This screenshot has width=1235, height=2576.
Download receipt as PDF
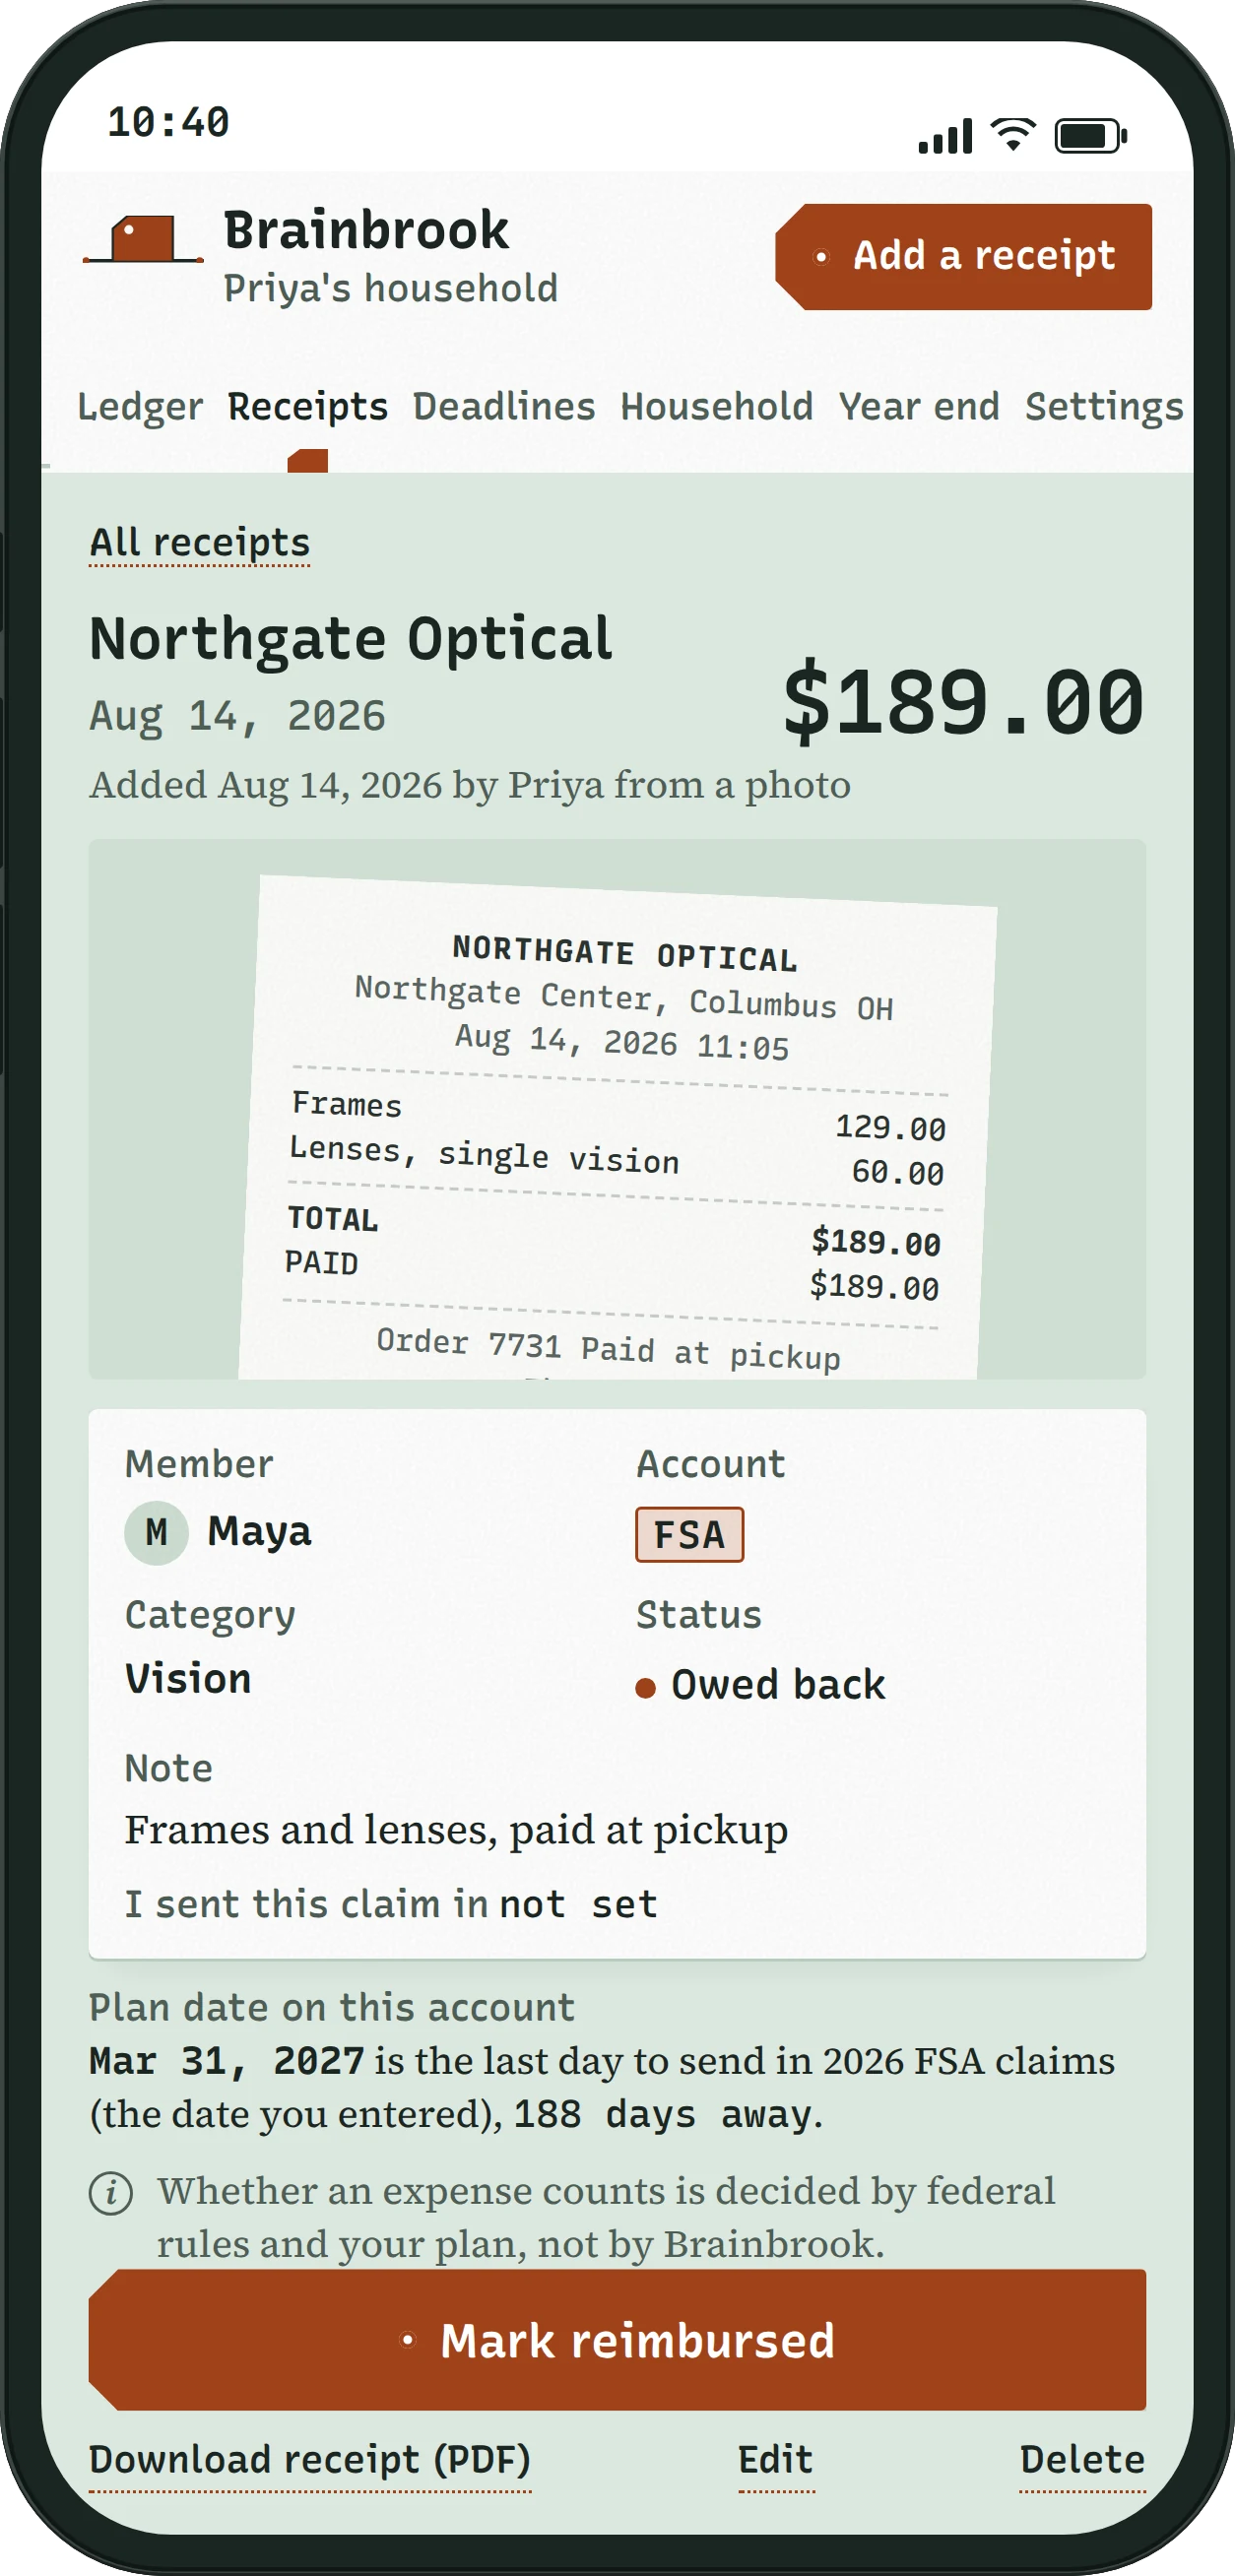[310, 2461]
